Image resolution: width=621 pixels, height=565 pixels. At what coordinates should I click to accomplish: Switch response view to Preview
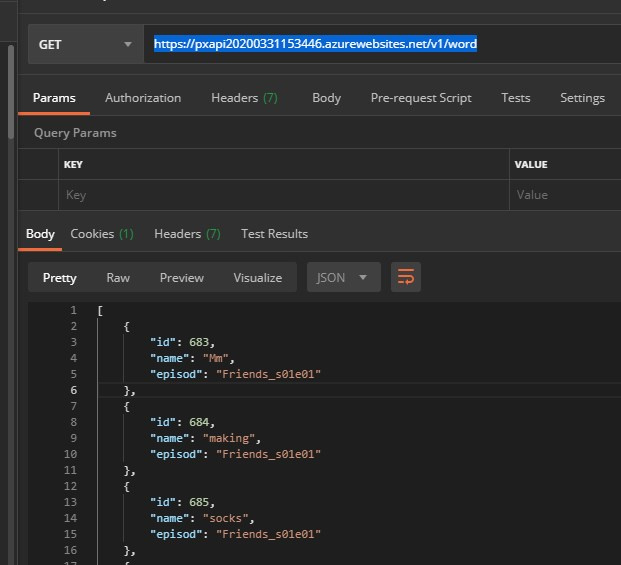[182, 278]
